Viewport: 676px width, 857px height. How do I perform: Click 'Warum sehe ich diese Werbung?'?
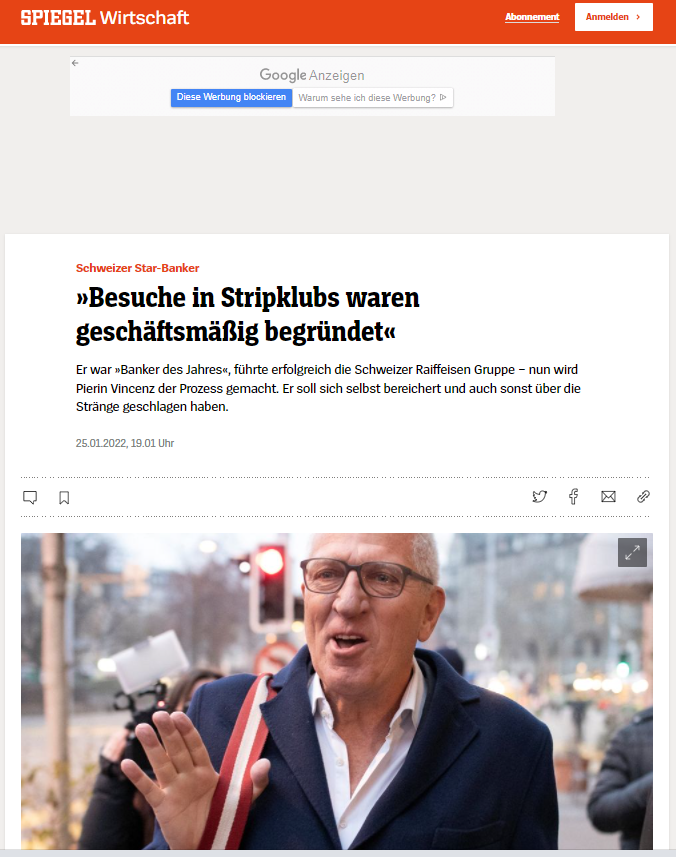tap(373, 98)
